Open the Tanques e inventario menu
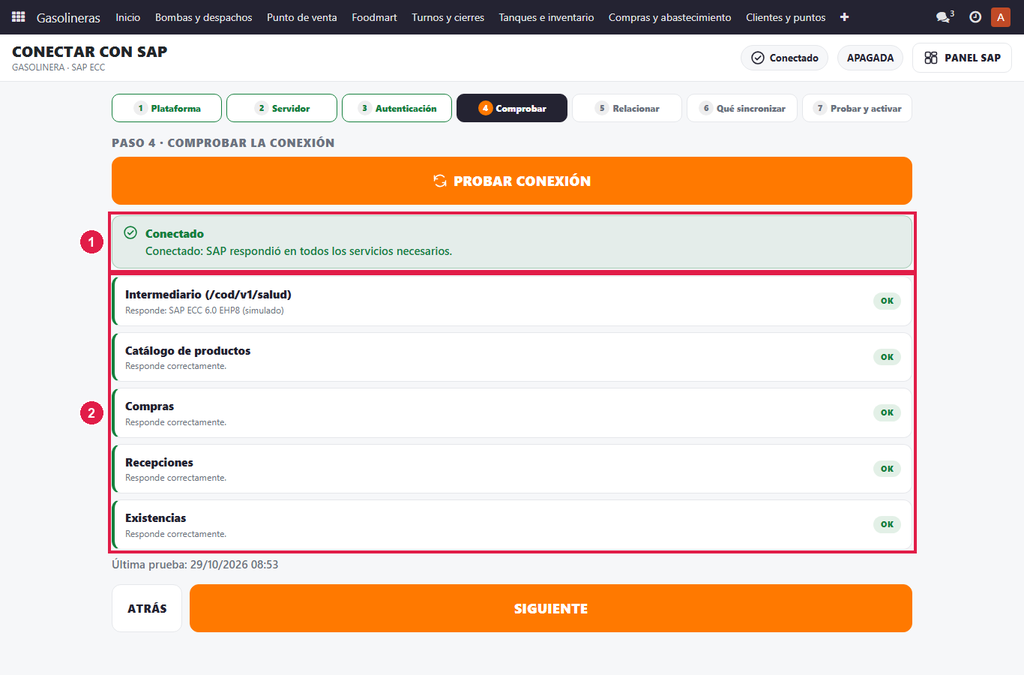The width and height of the screenshot is (1024, 675). pos(547,17)
